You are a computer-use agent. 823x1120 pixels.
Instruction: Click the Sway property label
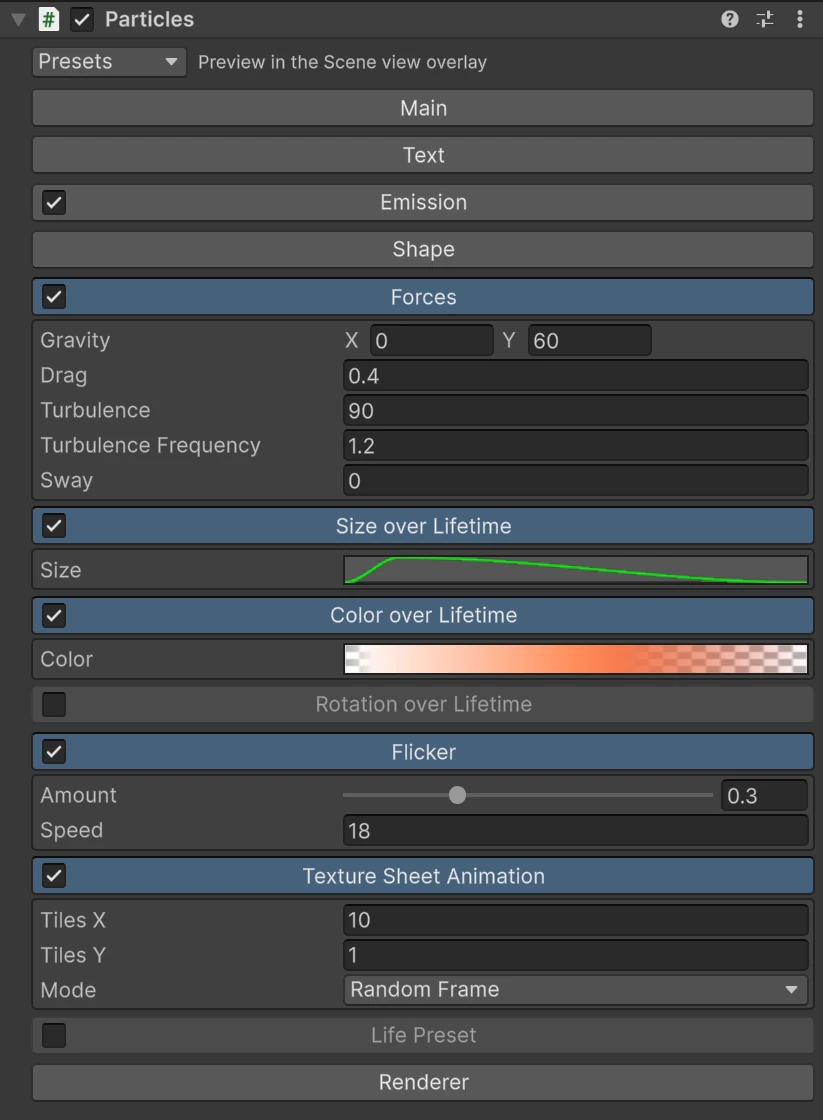tap(66, 481)
